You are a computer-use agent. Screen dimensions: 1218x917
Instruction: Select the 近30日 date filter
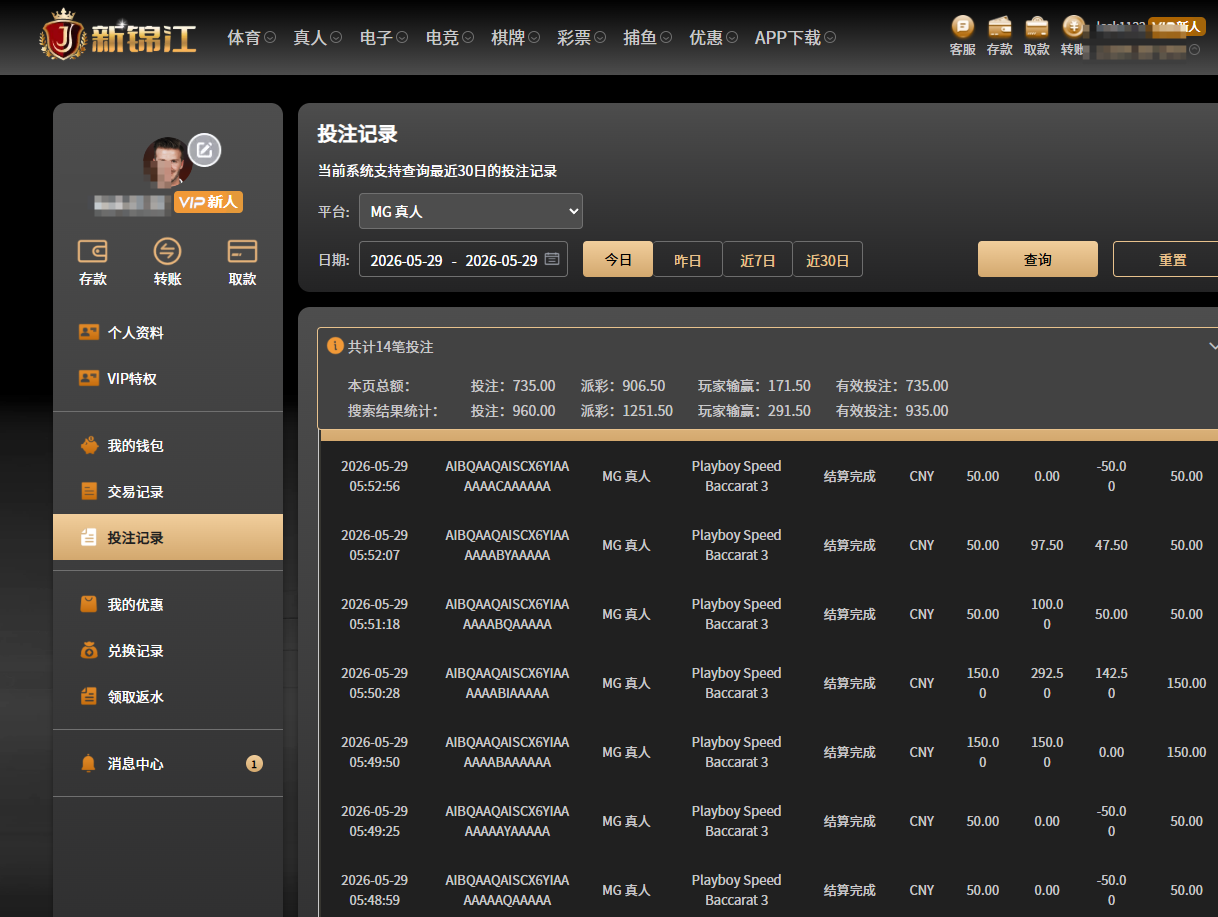tap(828, 259)
